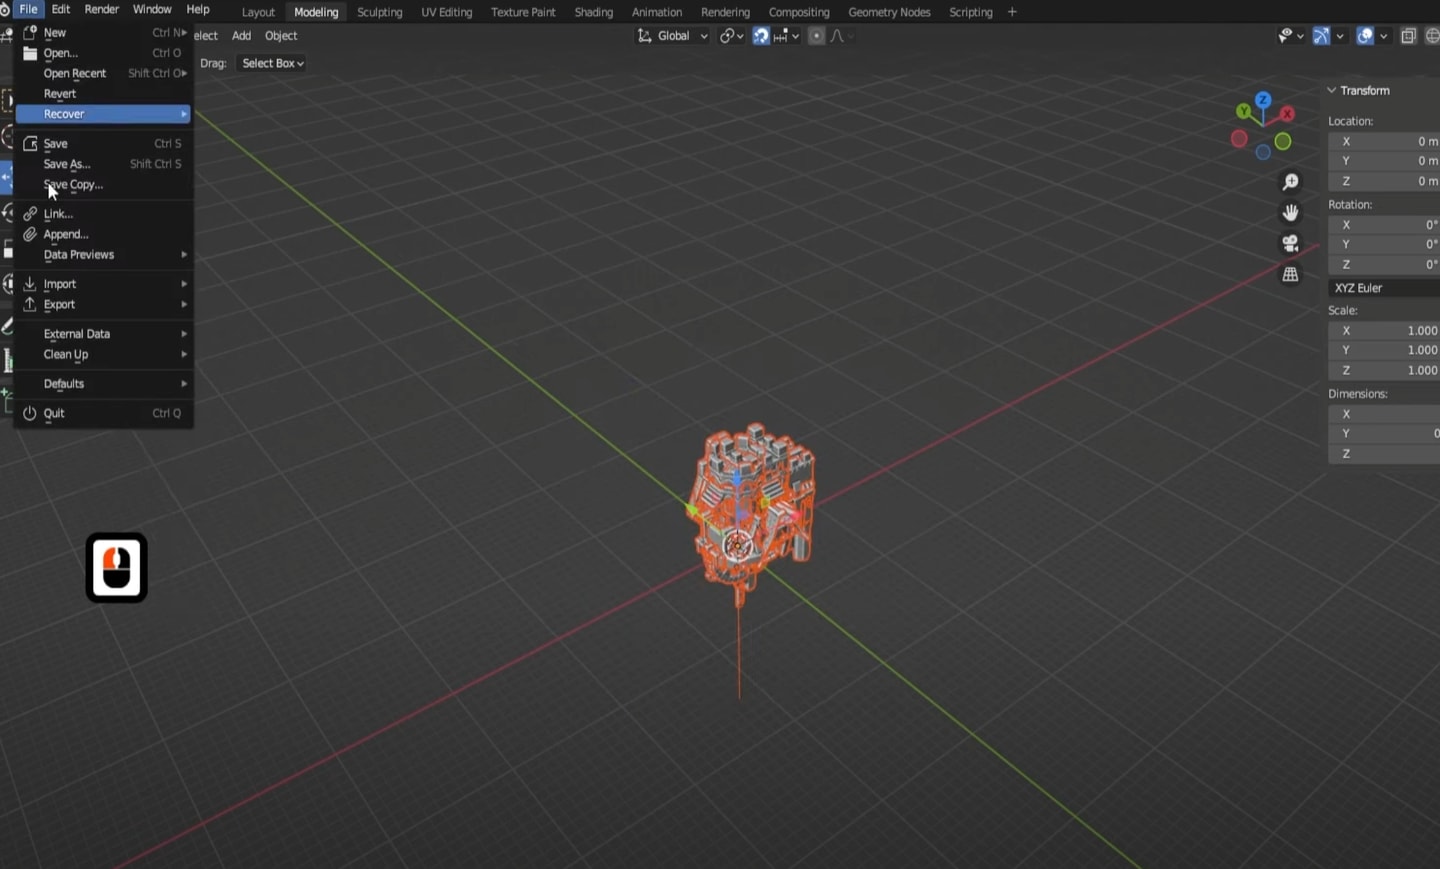Click the unlabeled blue negative-Z gizmo circle
This screenshot has width=1440, height=869.
tap(1263, 153)
